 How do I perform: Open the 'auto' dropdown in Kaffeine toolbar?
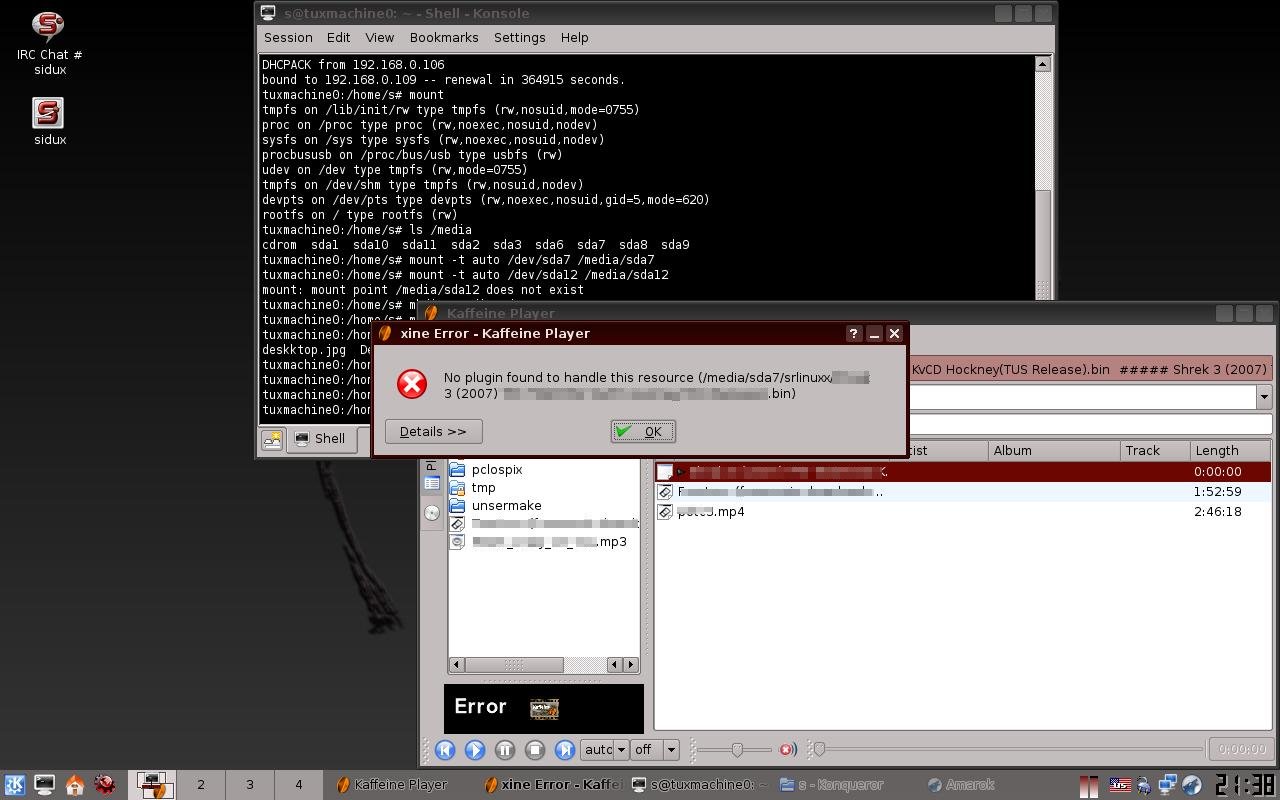pyautogui.click(x=604, y=749)
